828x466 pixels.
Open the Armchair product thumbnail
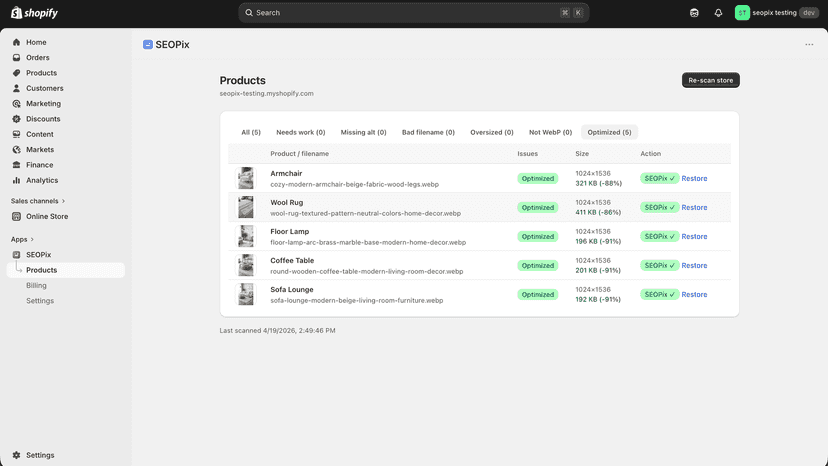(246, 179)
